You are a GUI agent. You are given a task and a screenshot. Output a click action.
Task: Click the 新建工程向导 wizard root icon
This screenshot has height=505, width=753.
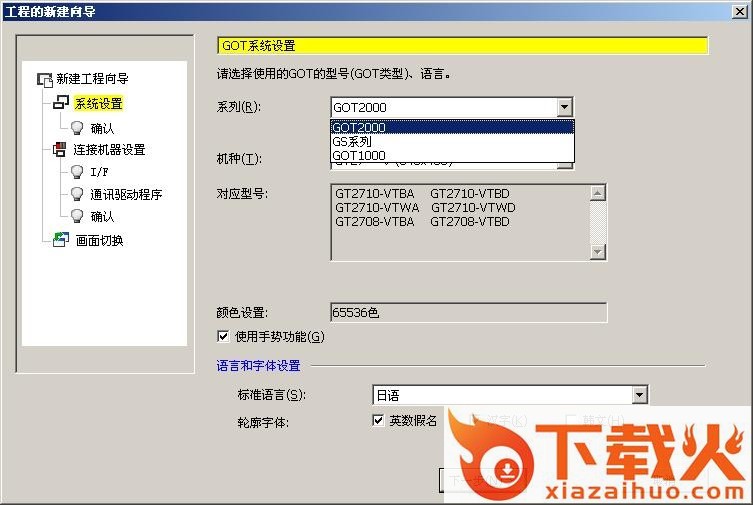click(45, 79)
